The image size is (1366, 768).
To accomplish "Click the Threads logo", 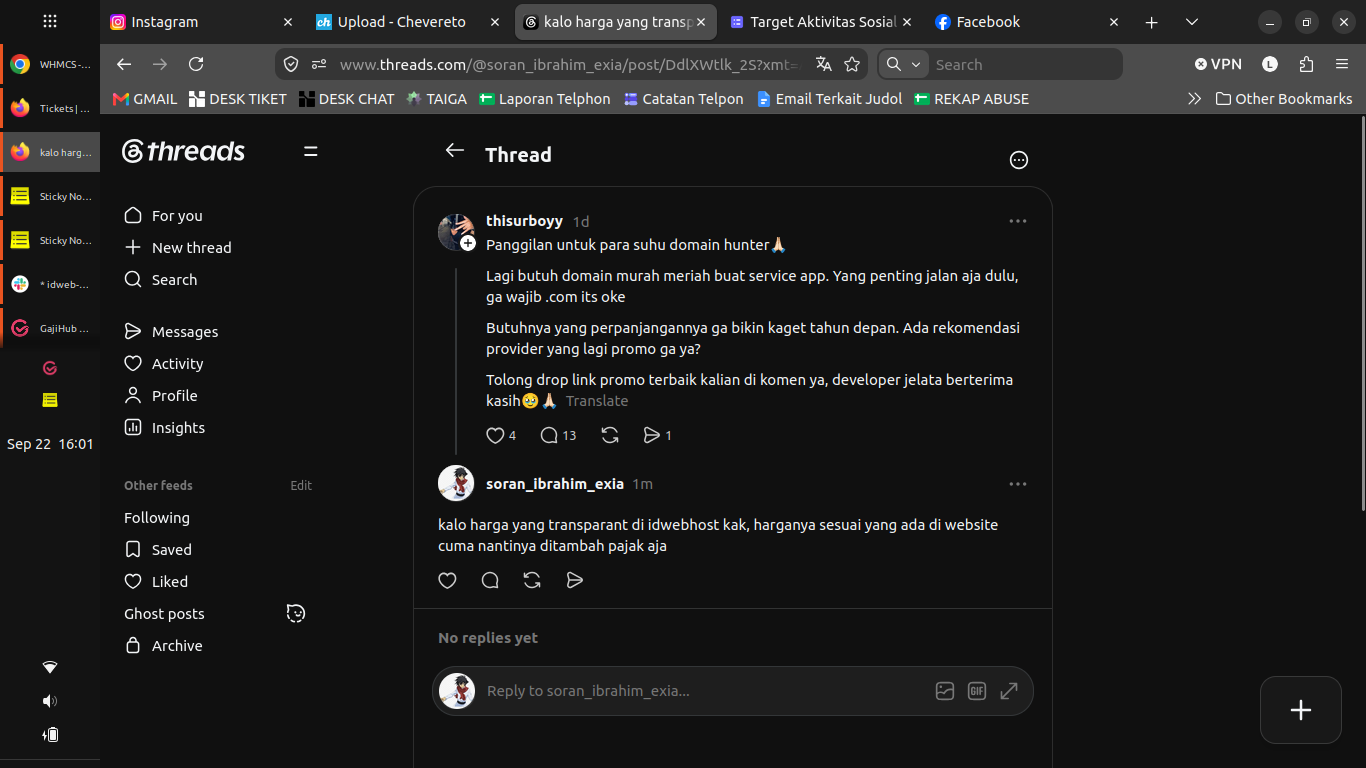I will (183, 151).
